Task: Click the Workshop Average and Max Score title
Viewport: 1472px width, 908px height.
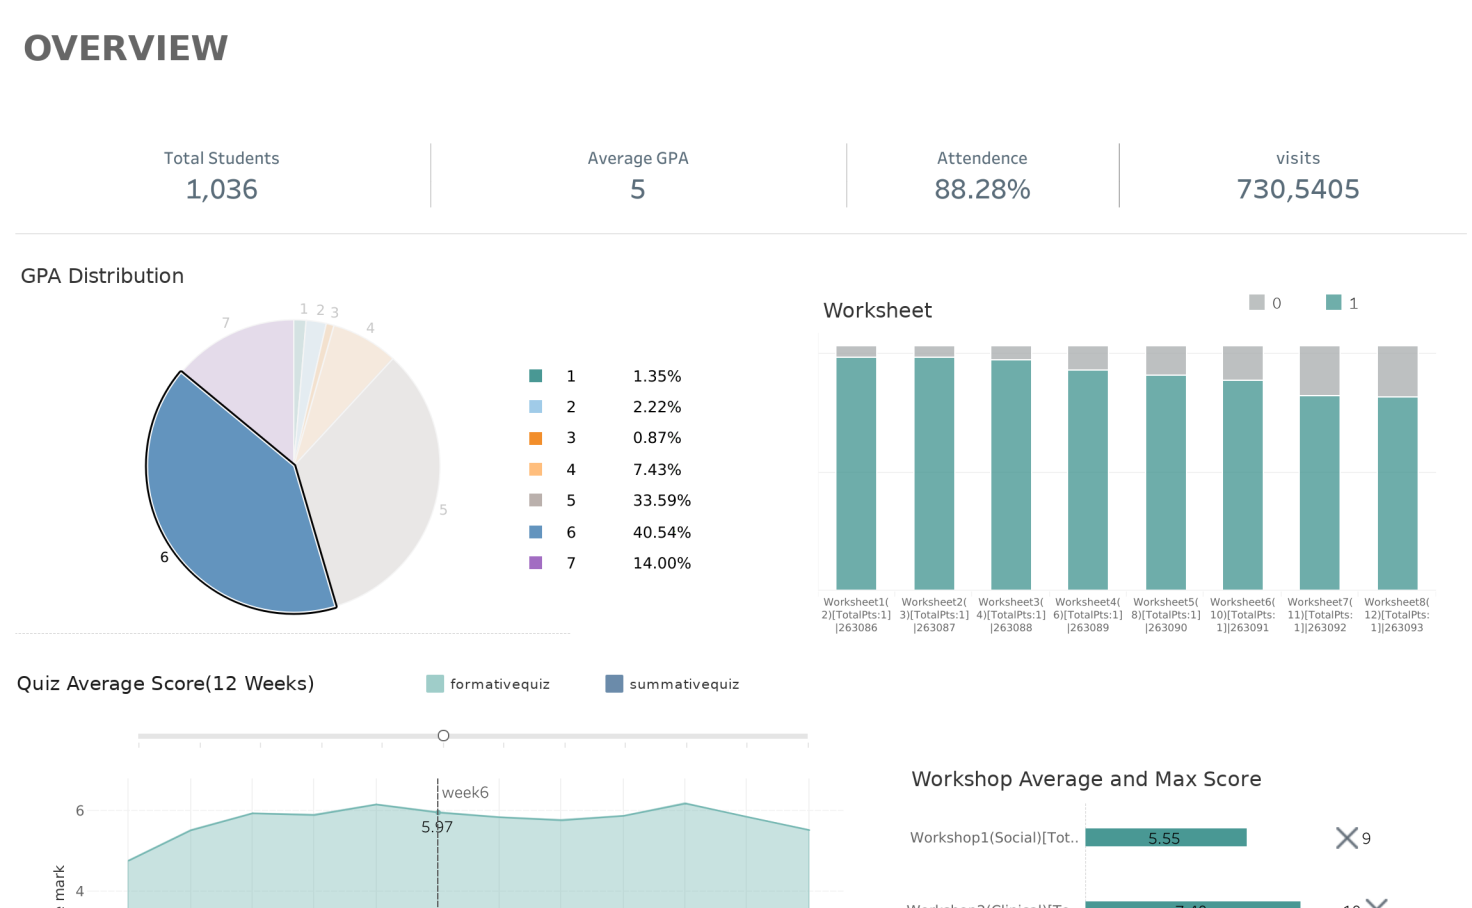Action: tap(1086, 779)
